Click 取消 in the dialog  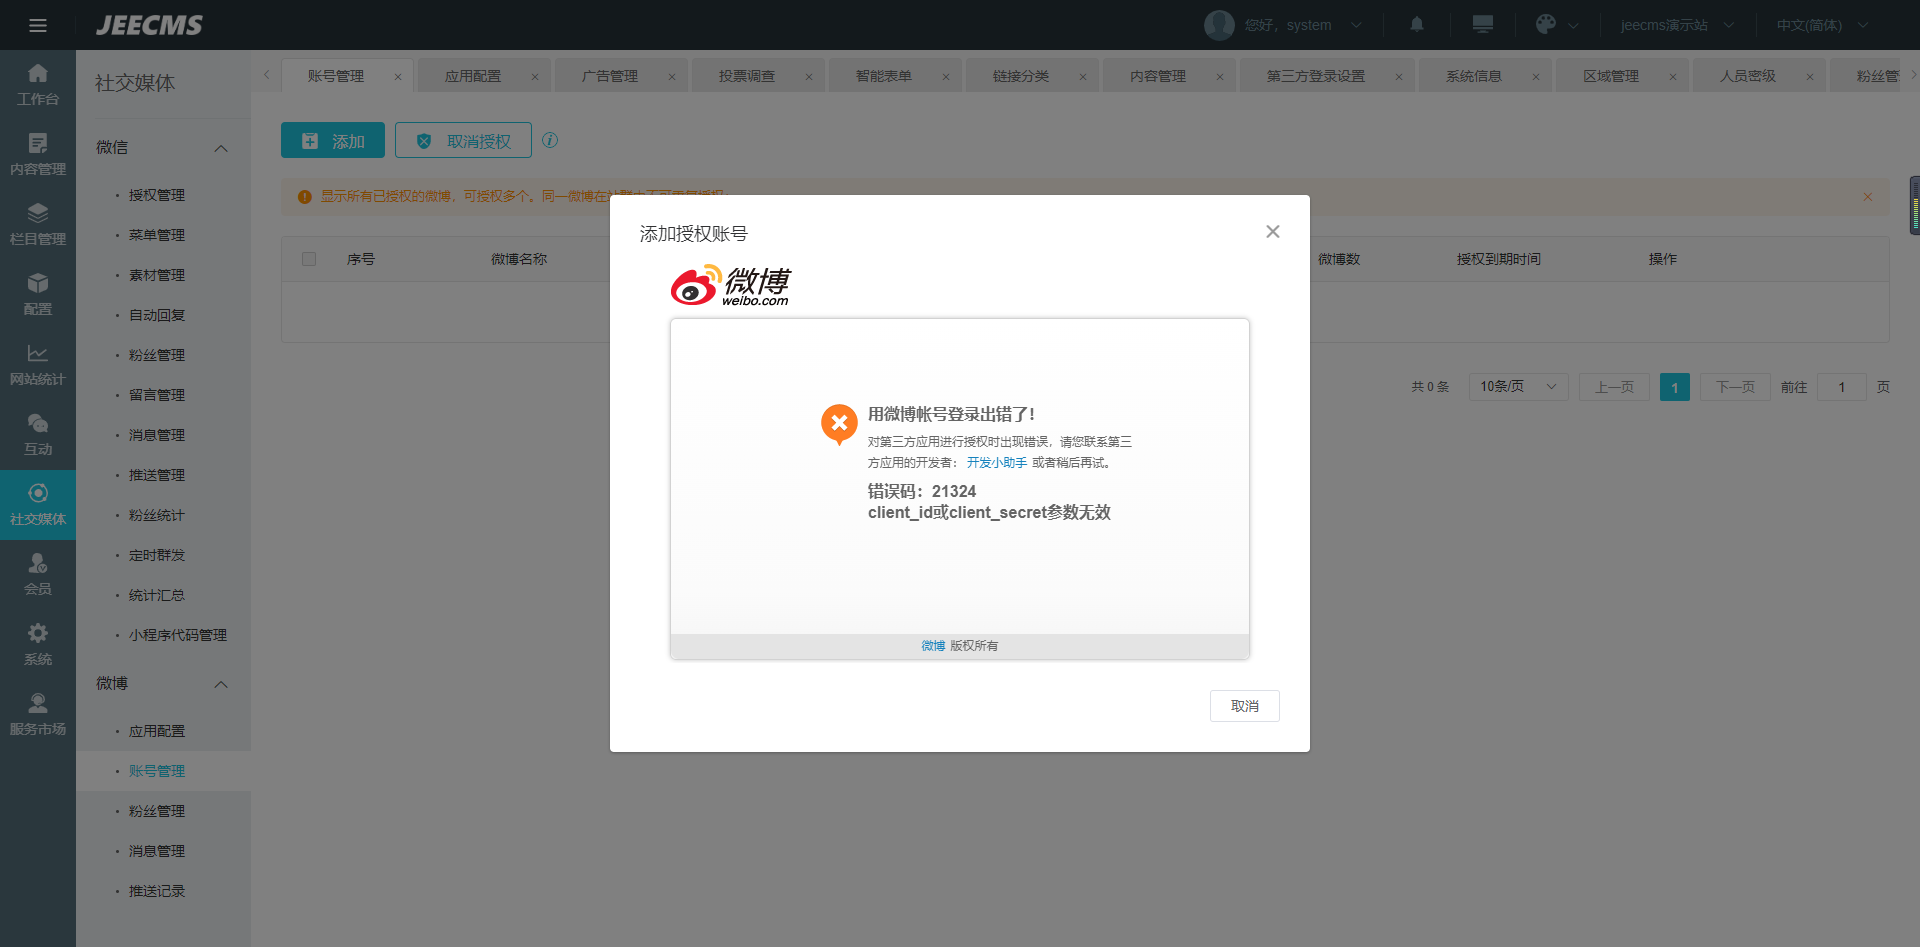[x=1245, y=706]
